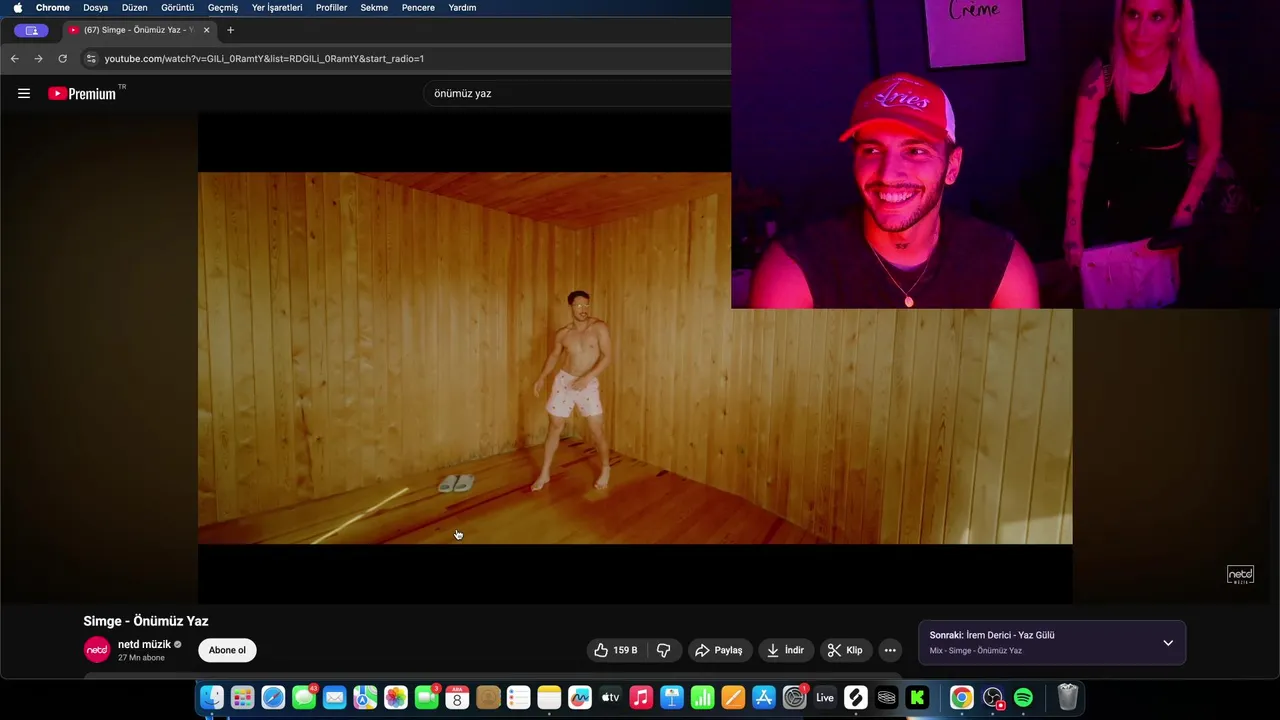Share the video with Paylaş

pyautogui.click(x=719, y=650)
